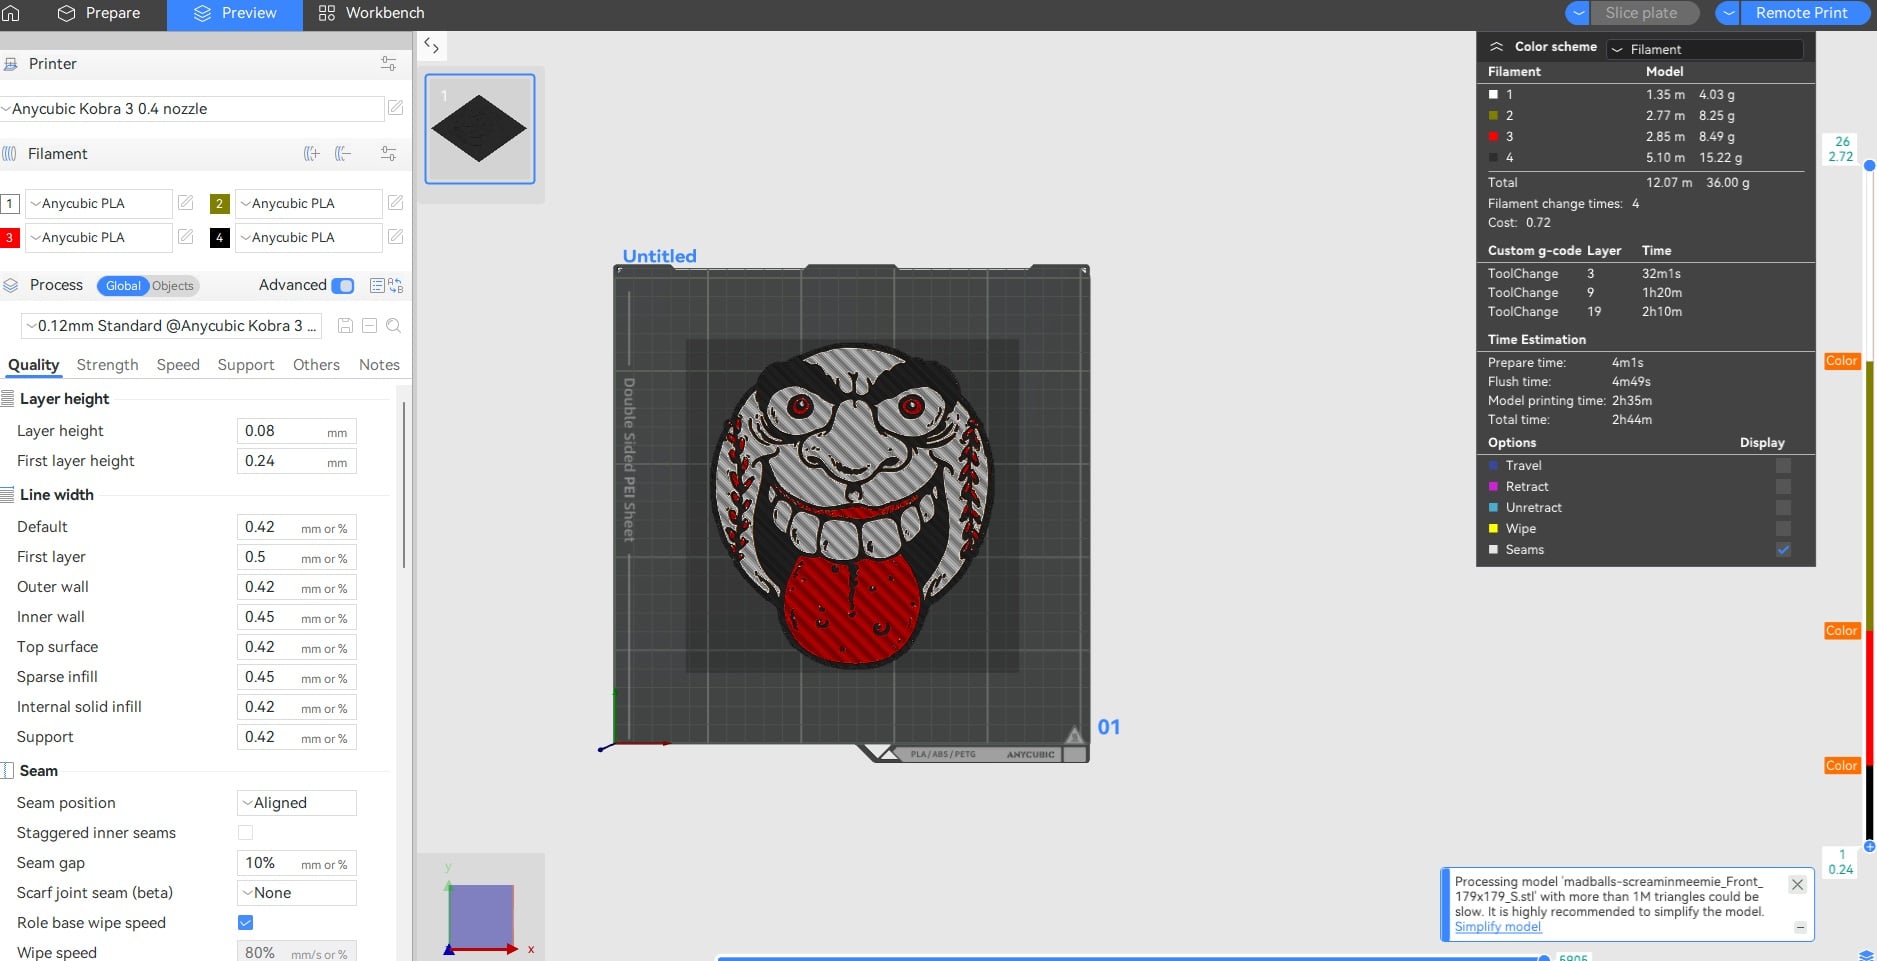Viewport: 1877px width, 961px height.
Task: Open filament 3 Anycubic PLA dropdown
Action: [x=98, y=237]
